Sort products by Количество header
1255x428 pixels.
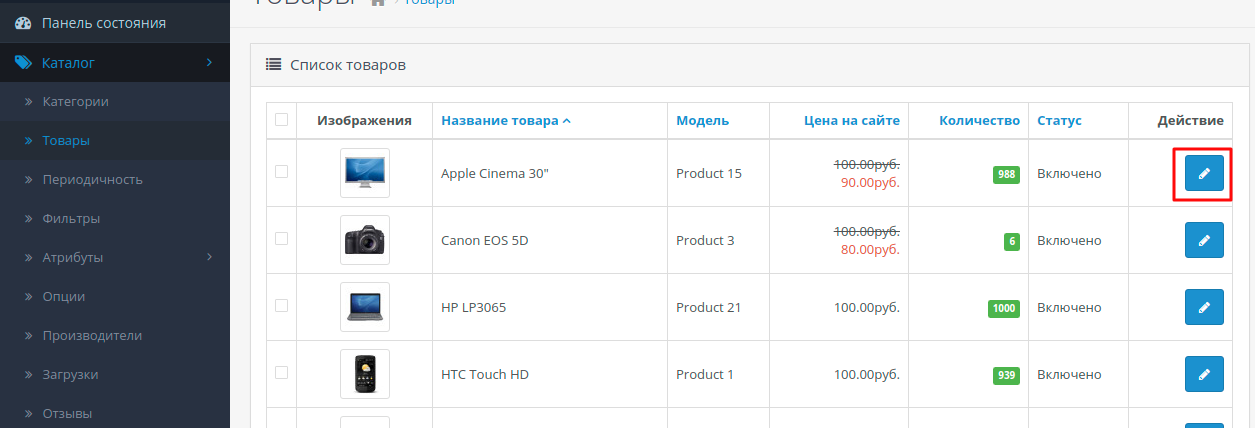(979, 121)
